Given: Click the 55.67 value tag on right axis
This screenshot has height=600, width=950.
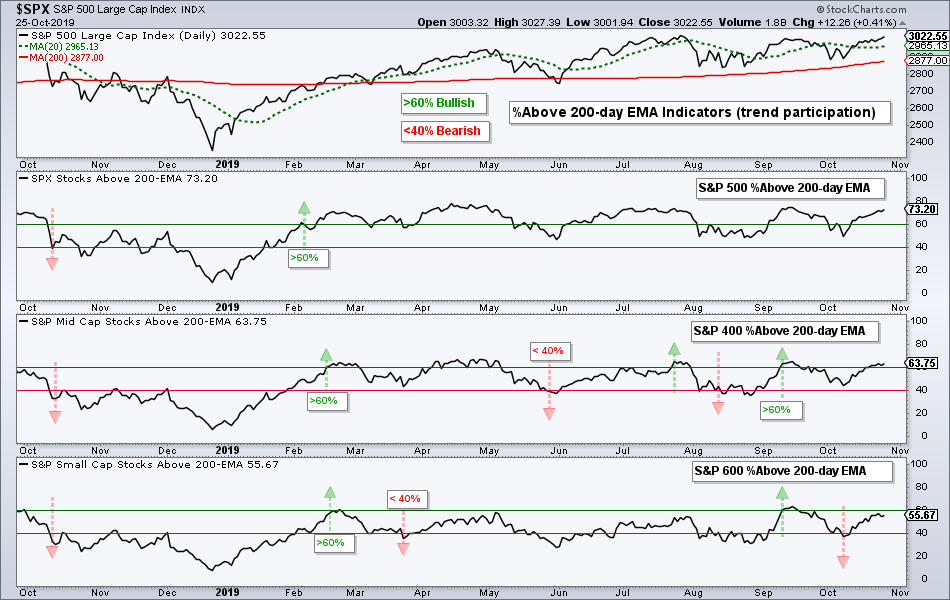Looking at the screenshot, I should point(922,515).
